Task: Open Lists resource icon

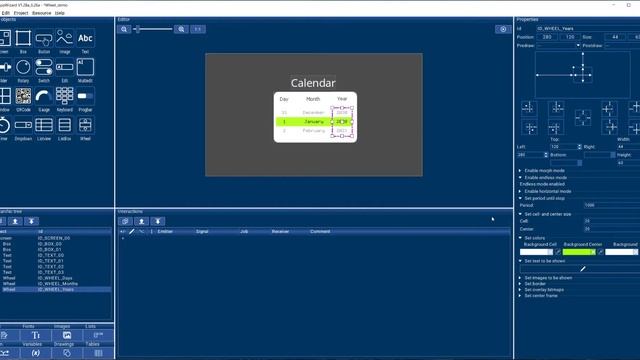Action: pyautogui.click(x=98, y=335)
